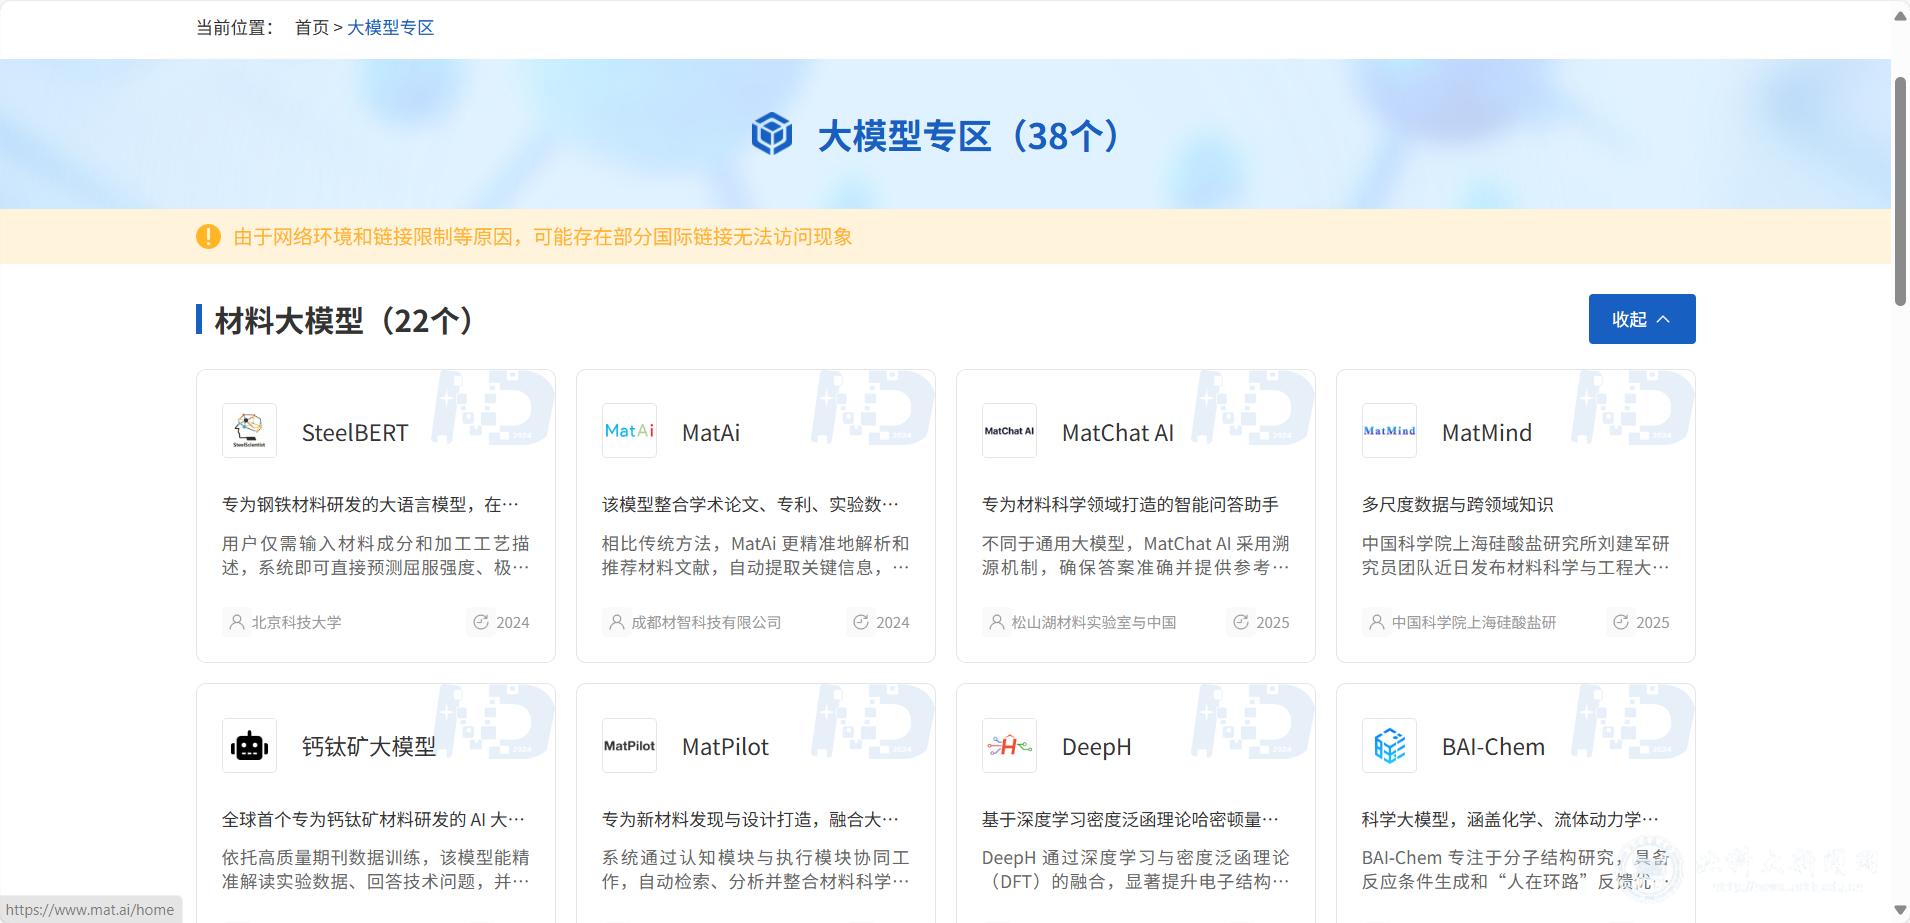Click the MatMind logo icon
This screenshot has height=923, width=1910.
coord(1389,431)
